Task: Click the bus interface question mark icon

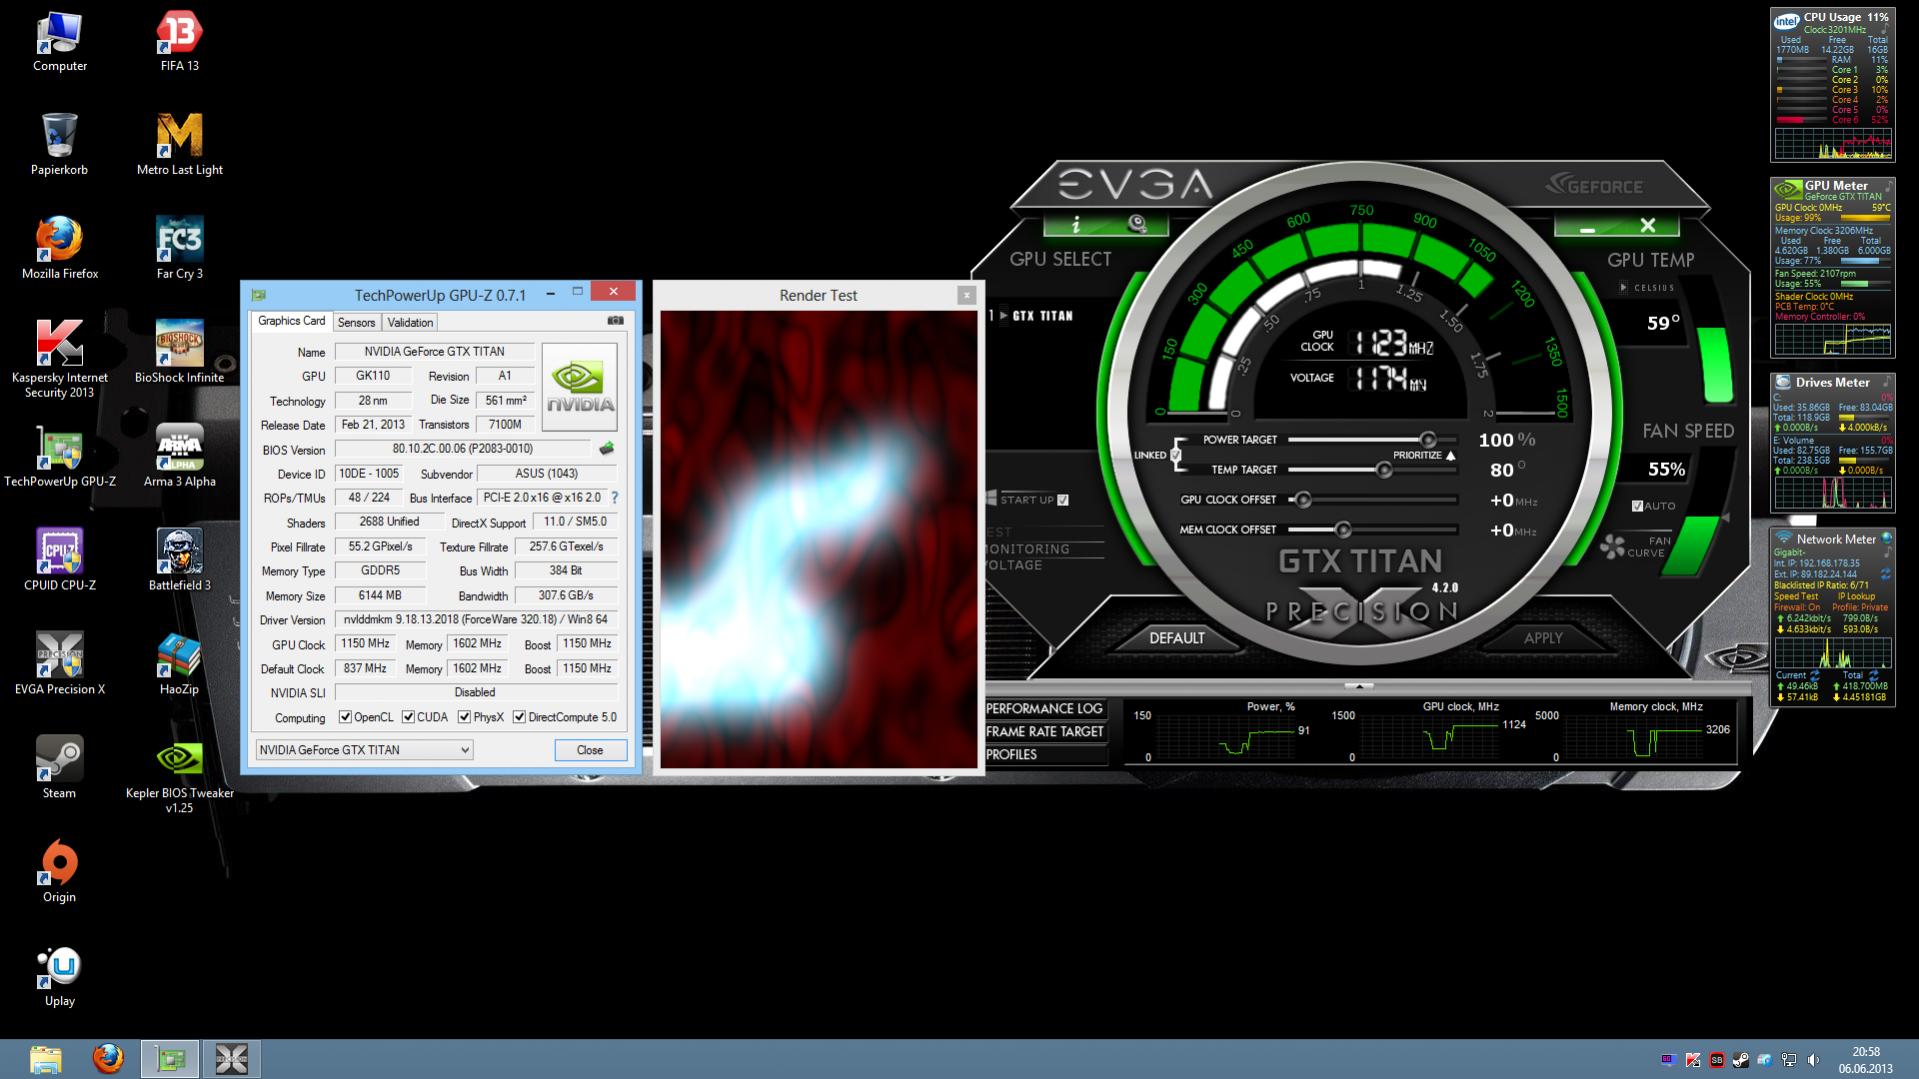Action: pyautogui.click(x=614, y=497)
